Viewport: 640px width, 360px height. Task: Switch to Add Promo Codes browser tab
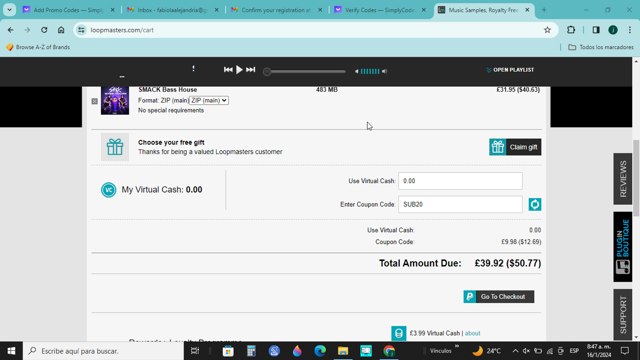click(68, 10)
